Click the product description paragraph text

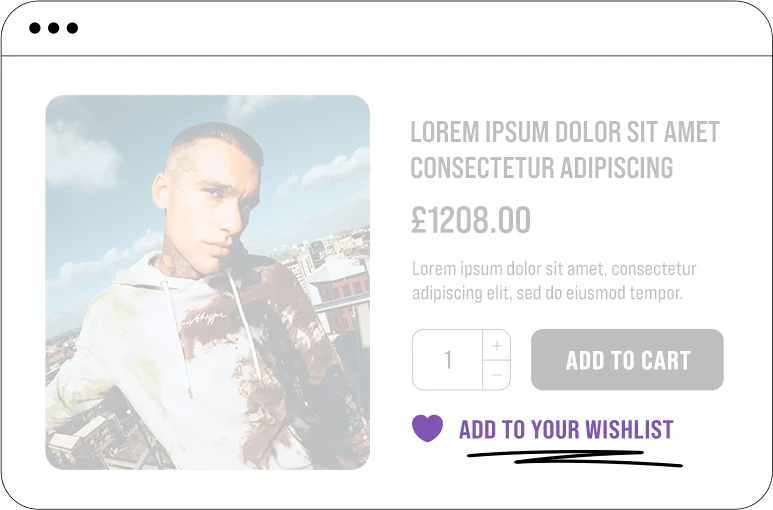tap(554, 281)
